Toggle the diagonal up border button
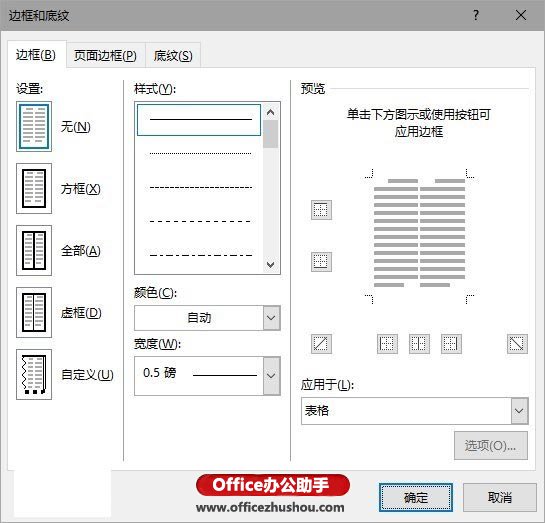The width and height of the screenshot is (545, 523). tap(321, 344)
